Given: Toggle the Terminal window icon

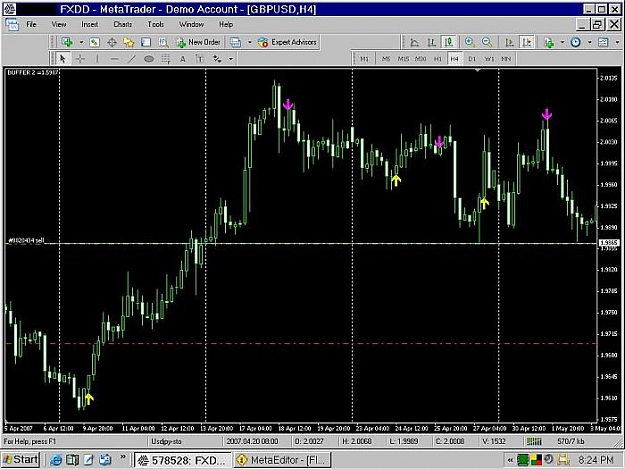Looking at the screenshot, I should [x=146, y=42].
